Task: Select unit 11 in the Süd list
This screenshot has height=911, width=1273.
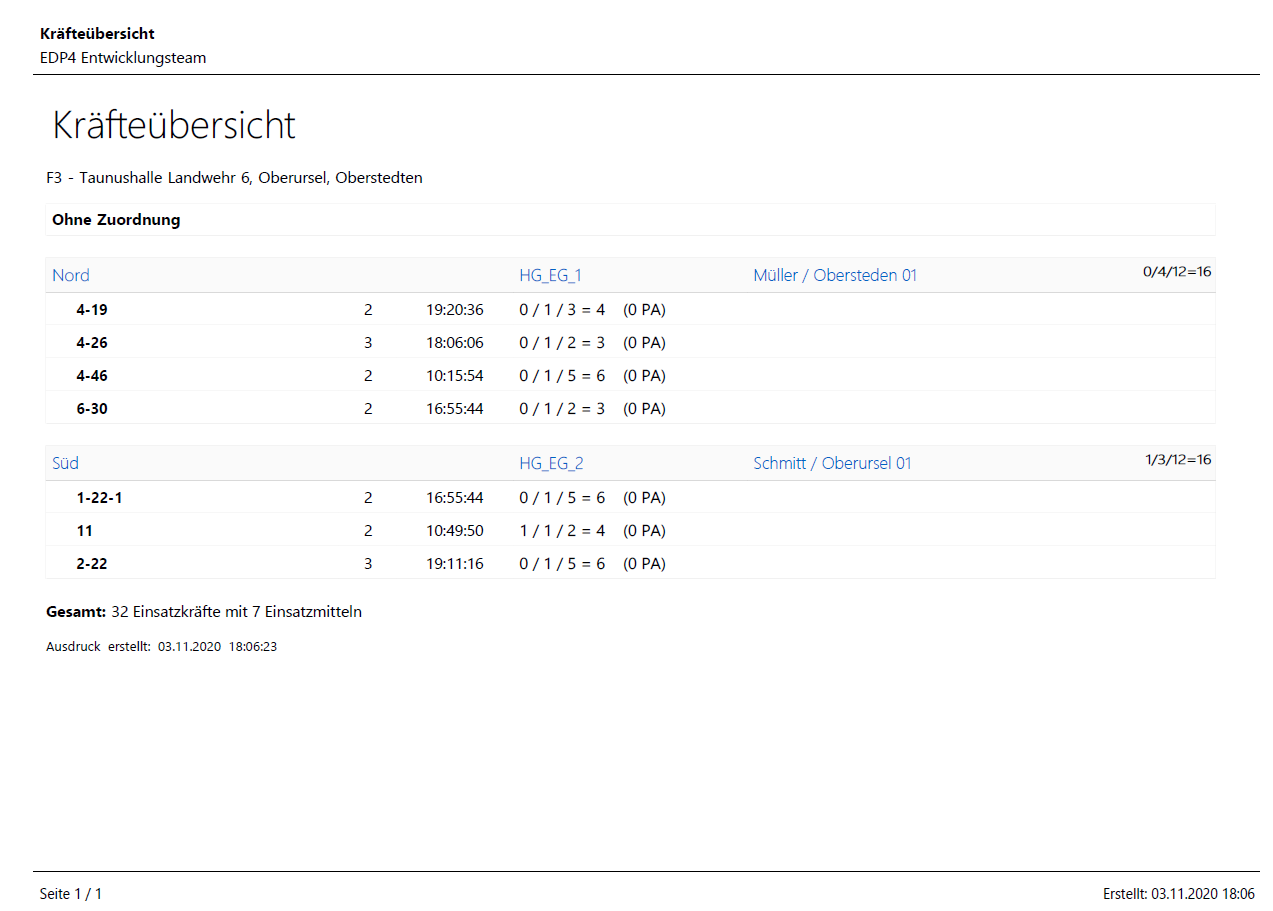Action: [x=85, y=531]
